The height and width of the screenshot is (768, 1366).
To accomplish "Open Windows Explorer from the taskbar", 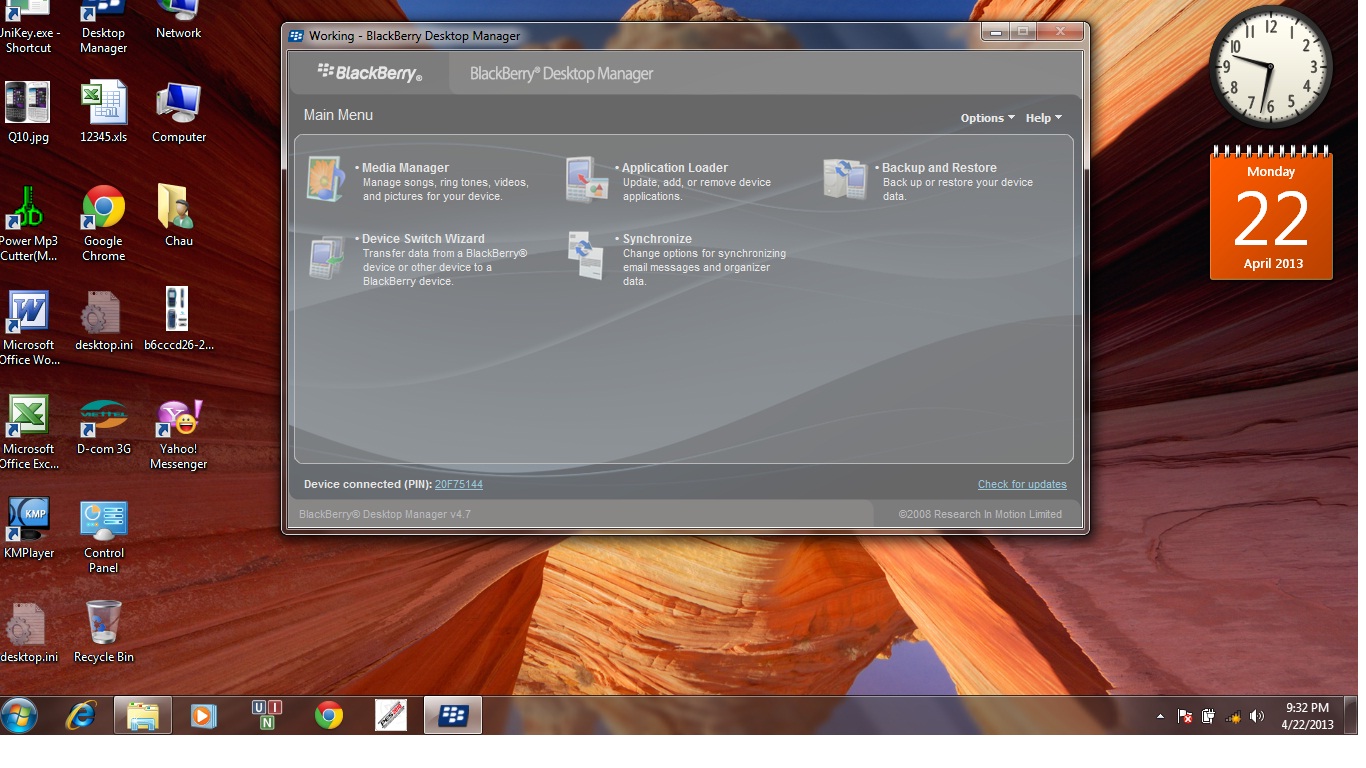I will [x=143, y=715].
